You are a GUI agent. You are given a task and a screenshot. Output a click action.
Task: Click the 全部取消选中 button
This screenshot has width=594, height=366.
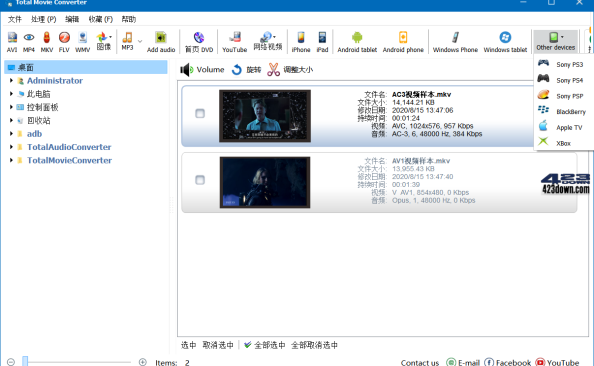(x=314, y=345)
